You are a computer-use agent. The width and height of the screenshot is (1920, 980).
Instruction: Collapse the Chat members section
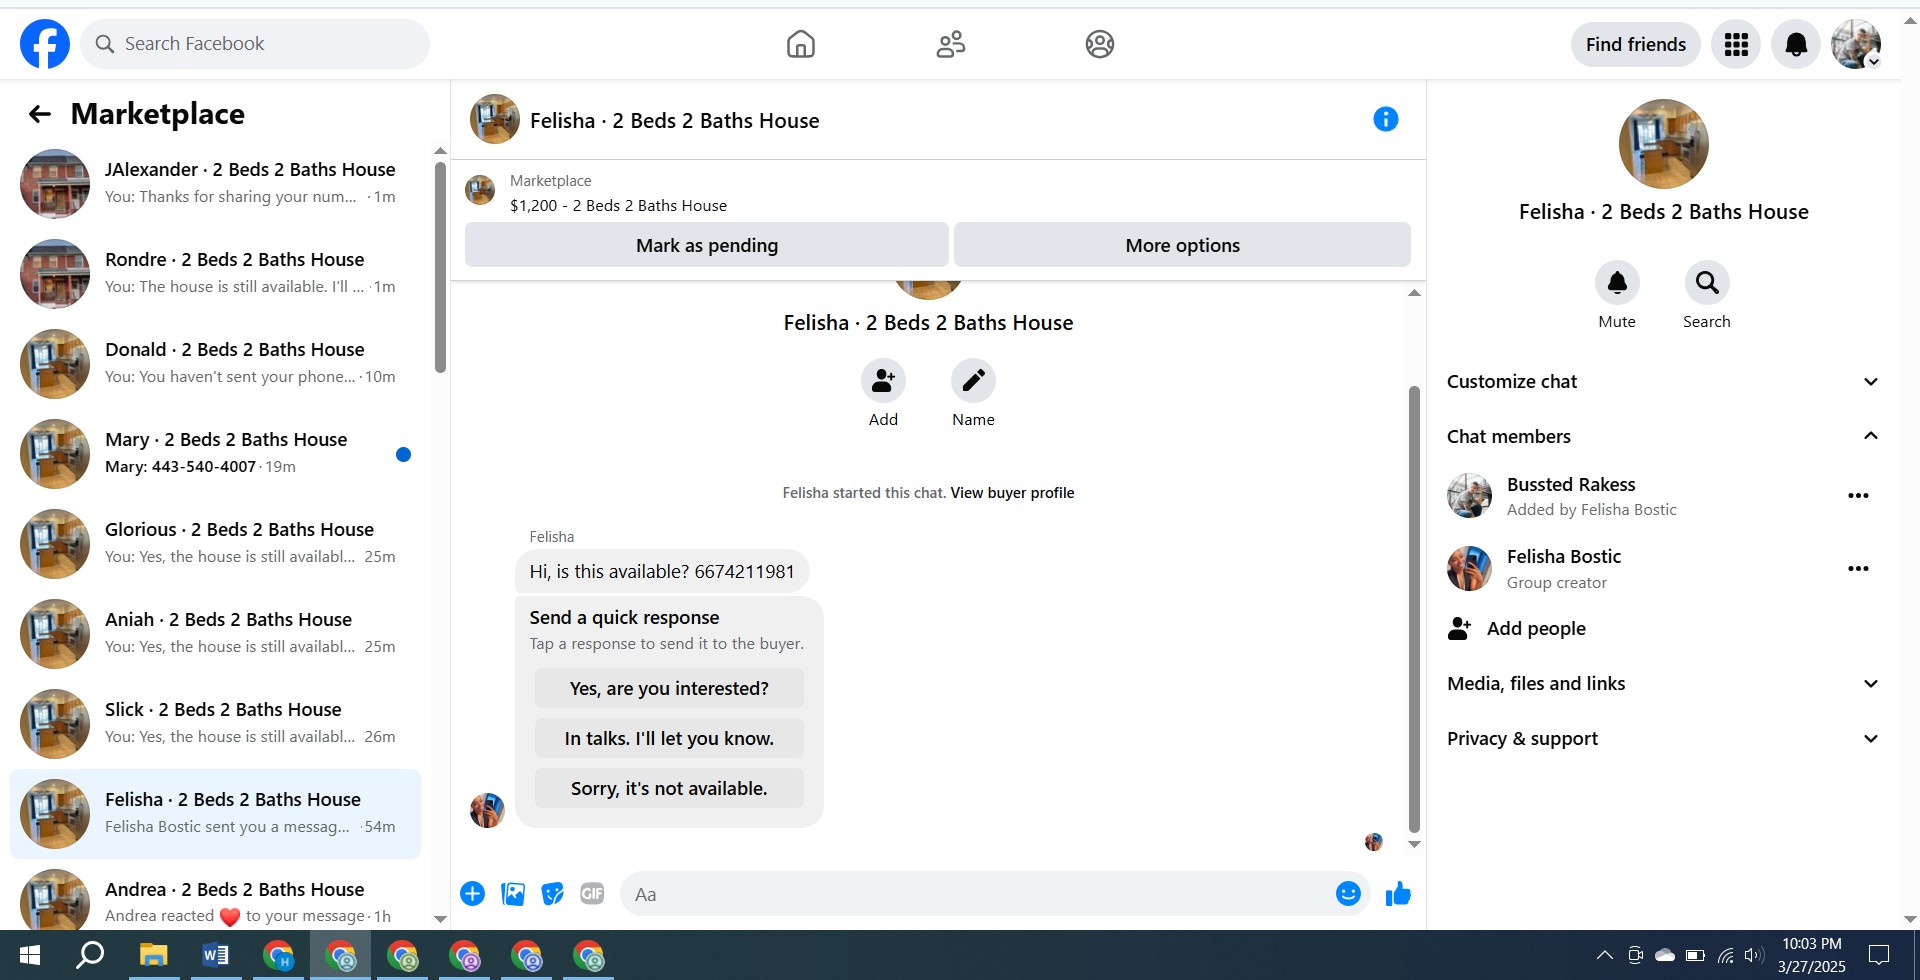[1663, 437]
